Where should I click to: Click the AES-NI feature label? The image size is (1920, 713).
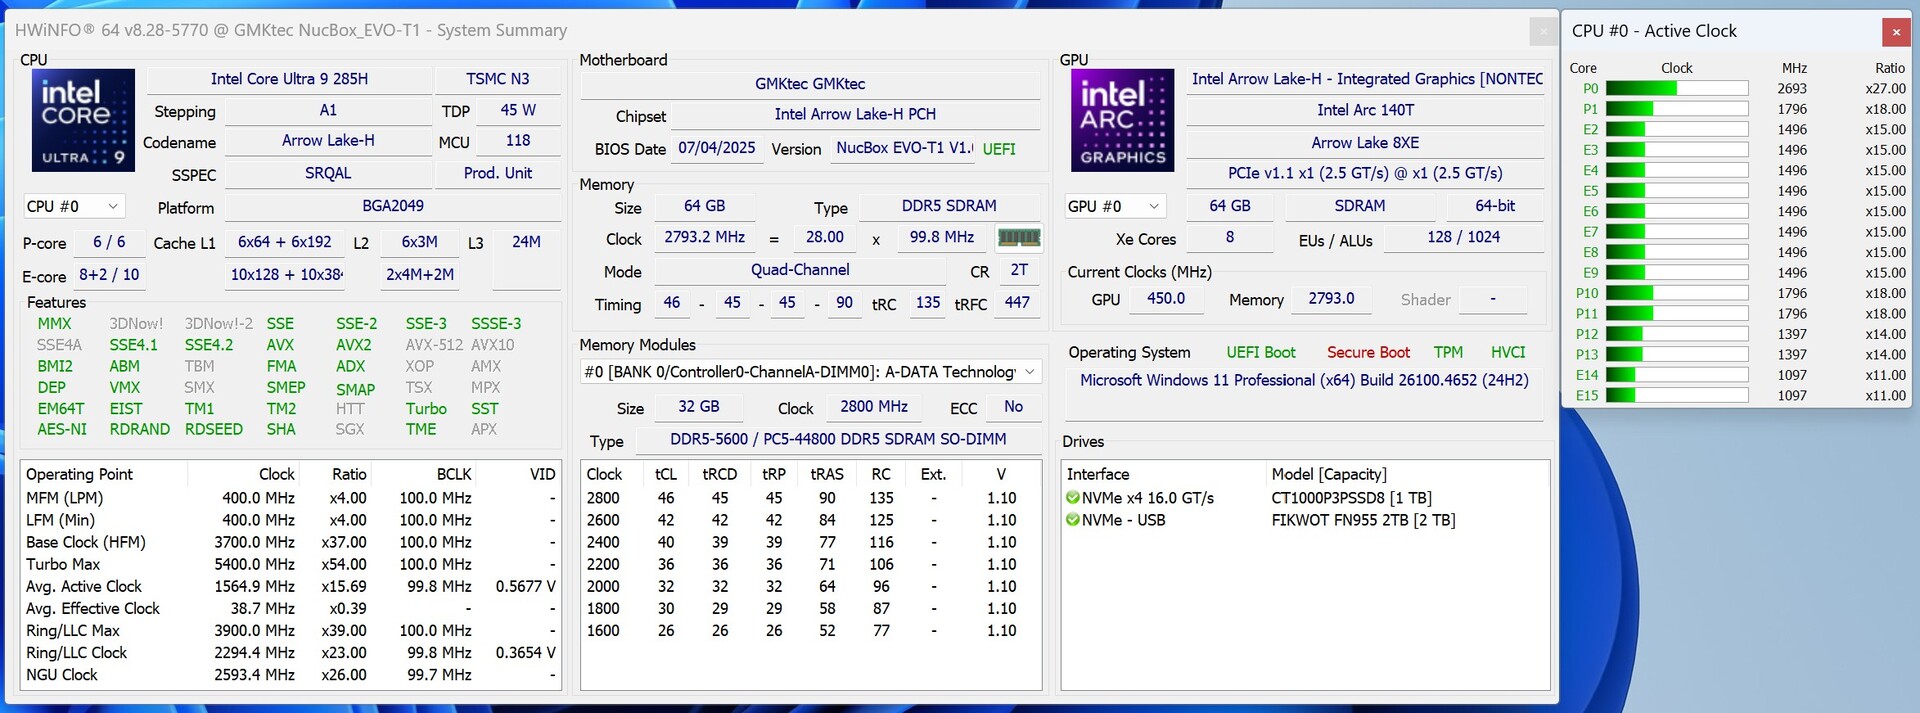[x=62, y=429]
